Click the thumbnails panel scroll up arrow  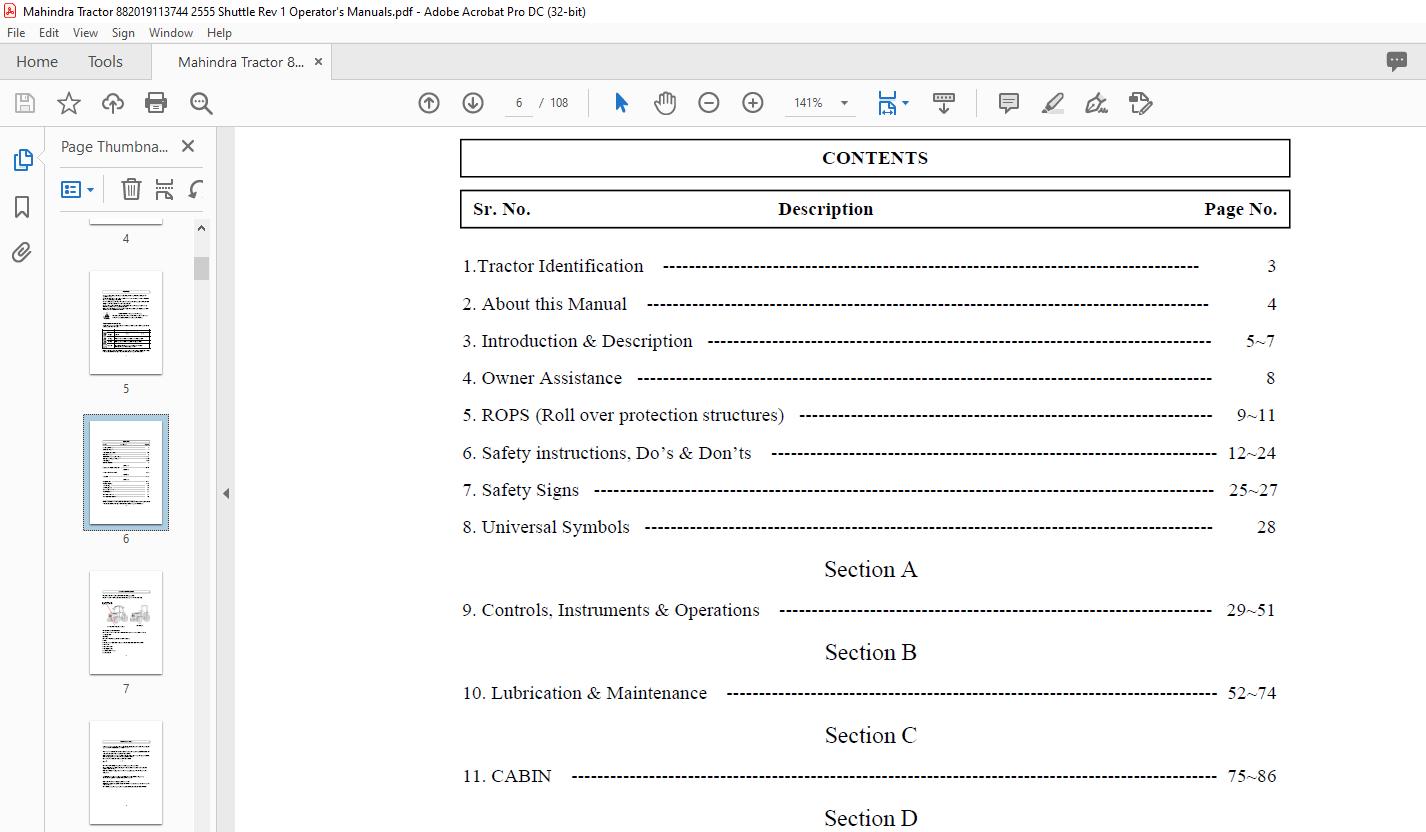point(201,229)
